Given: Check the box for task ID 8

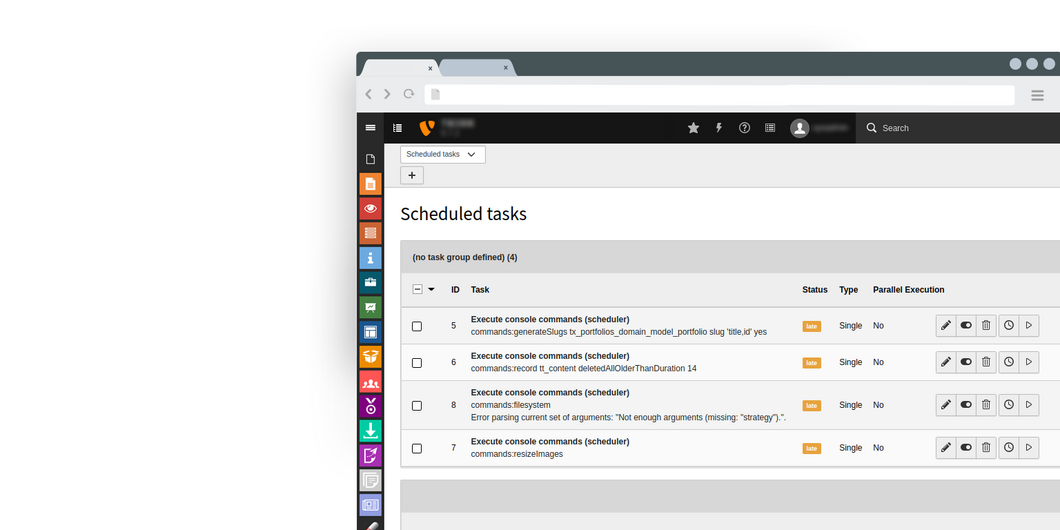Looking at the screenshot, I should pos(417,406).
